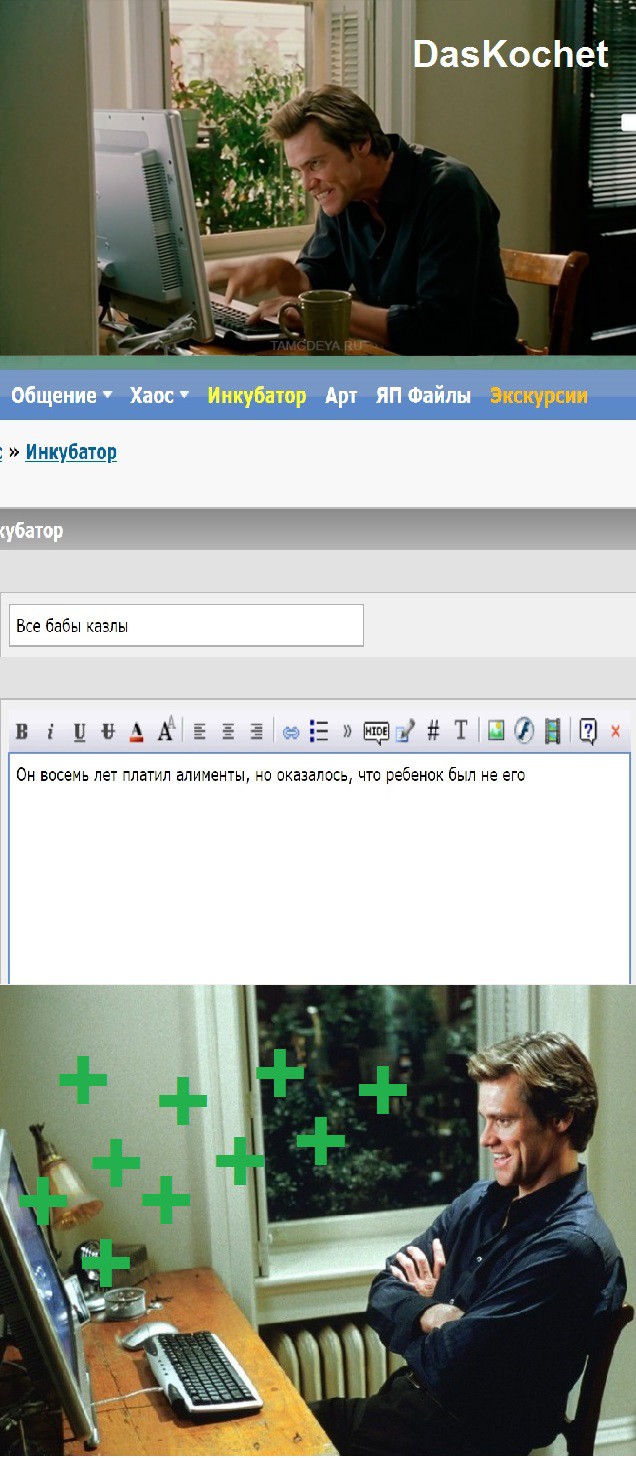Screen dimensions: 636x1458
Task: Open the font size tool
Action: [166, 731]
